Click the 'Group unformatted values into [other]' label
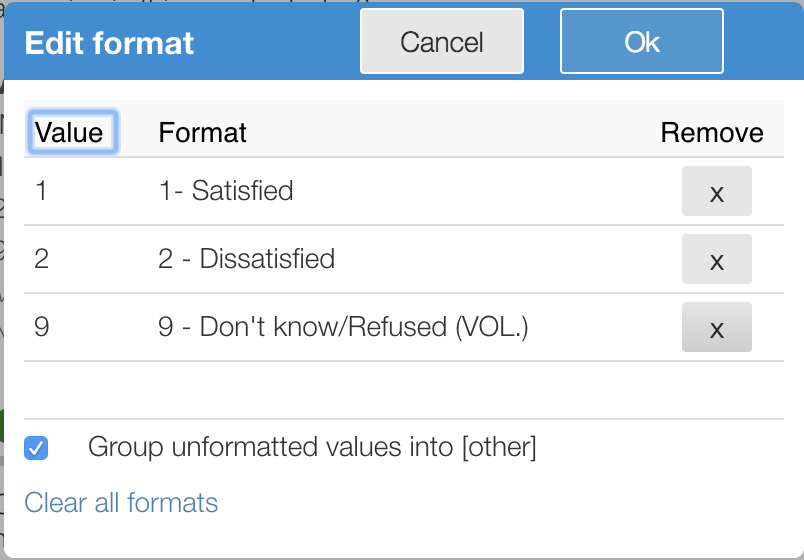 pyautogui.click(x=312, y=447)
